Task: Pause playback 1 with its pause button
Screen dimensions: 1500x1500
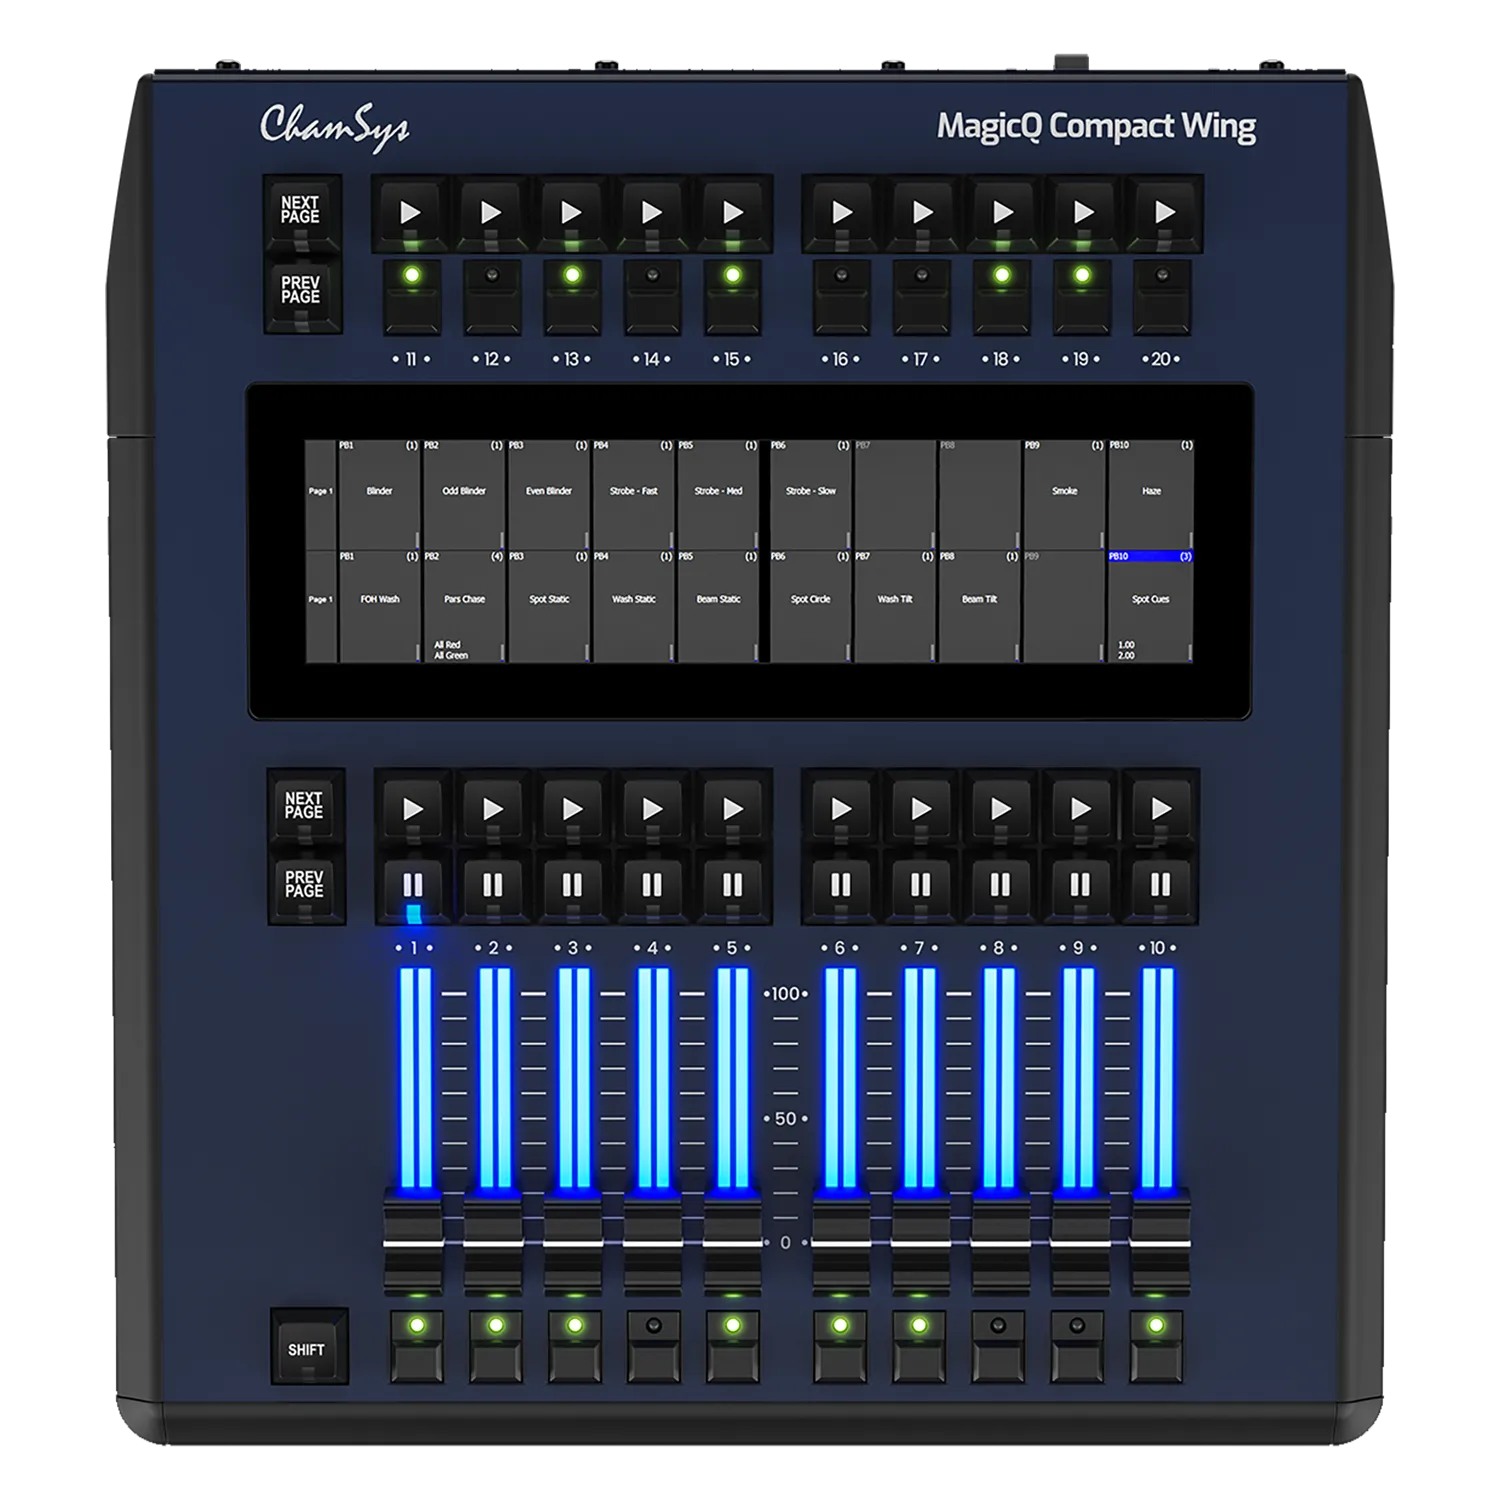Action: pyautogui.click(x=412, y=886)
